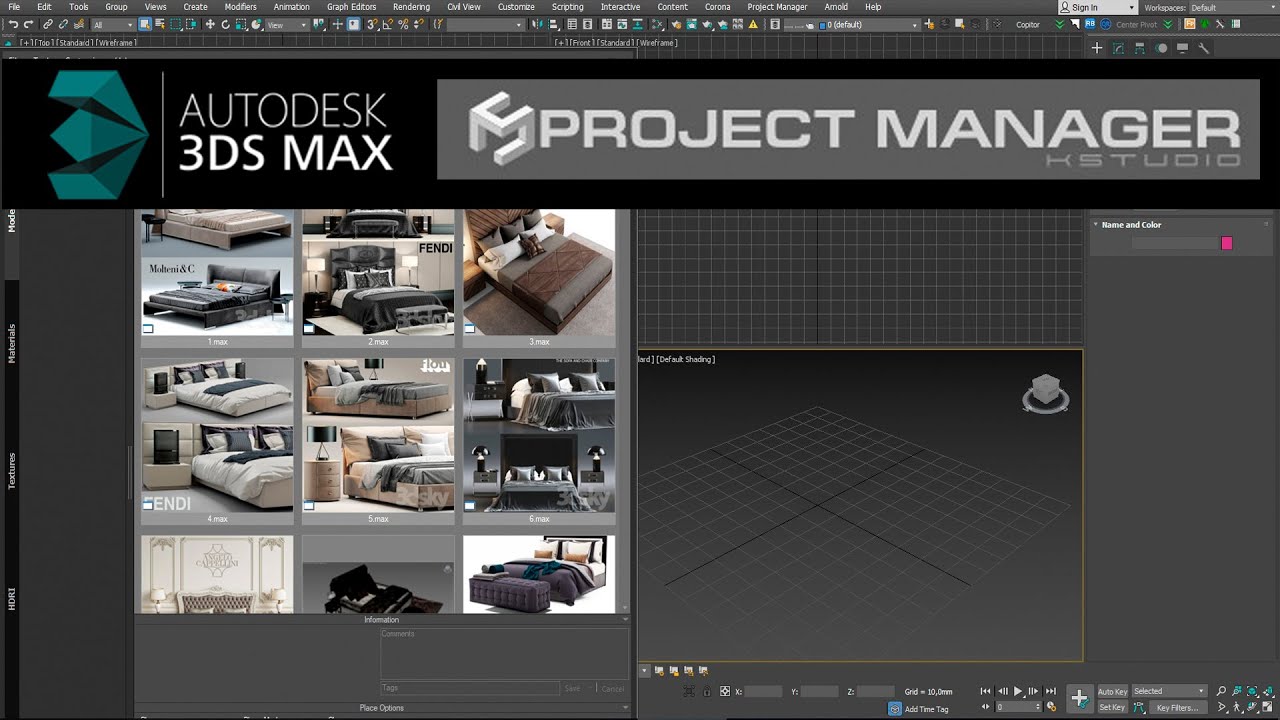1280x720 pixels.
Task: Open the Motion command panel tab
Action: coord(1162,48)
